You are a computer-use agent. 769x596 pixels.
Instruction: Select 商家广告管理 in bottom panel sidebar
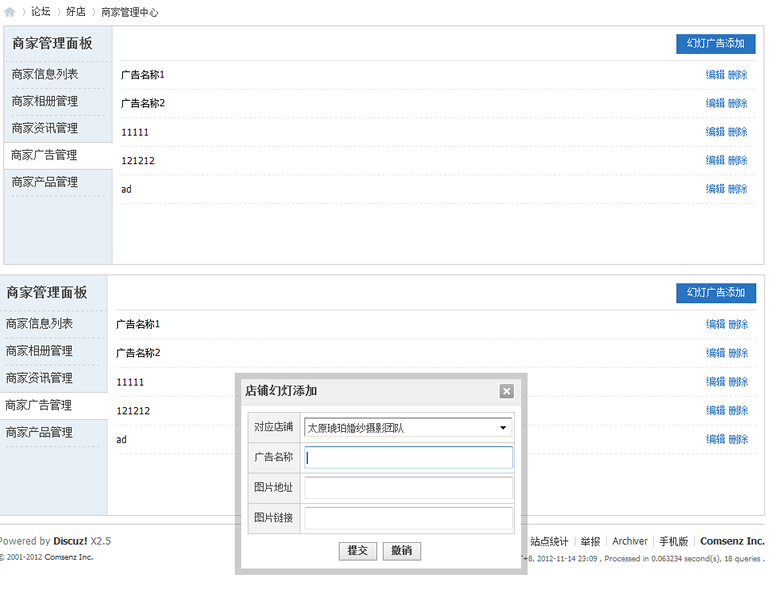pyautogui.click(x=38, y=405)
